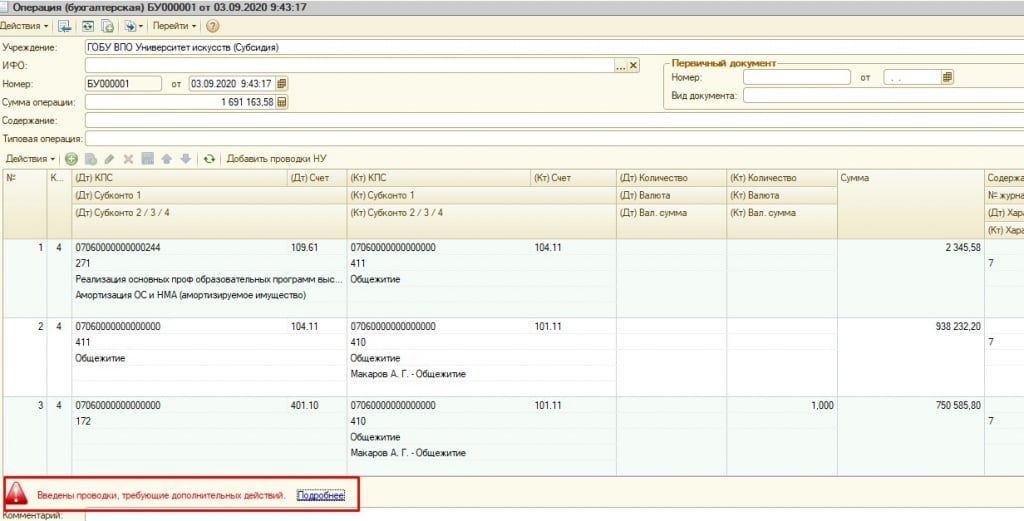This screenshot has height=521, width=1024.
Task: Click the Сумма column header
Action: pyautogui.click(x=909, y=178)
